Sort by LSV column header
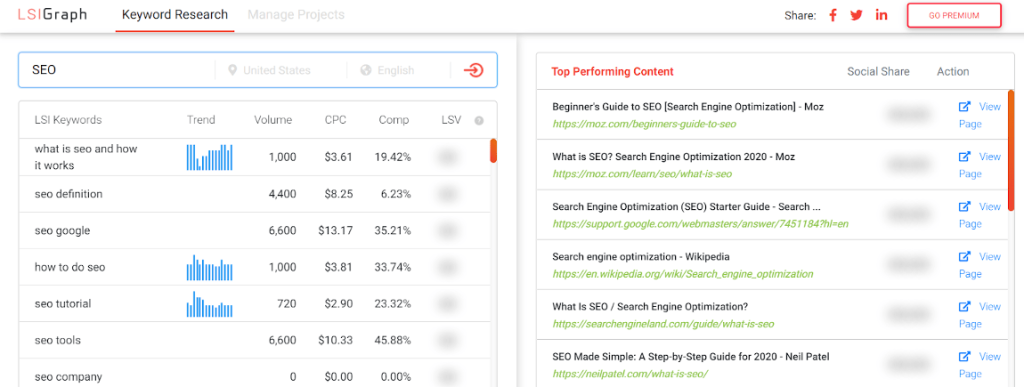 pos(451,120)
